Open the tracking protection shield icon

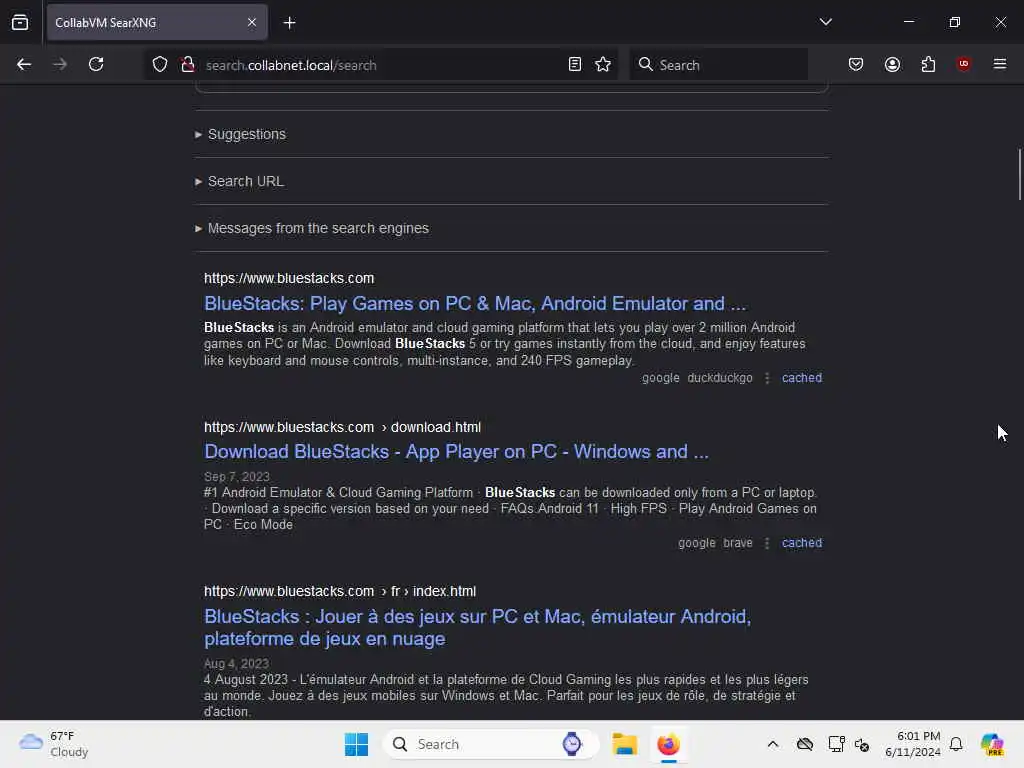160,64
